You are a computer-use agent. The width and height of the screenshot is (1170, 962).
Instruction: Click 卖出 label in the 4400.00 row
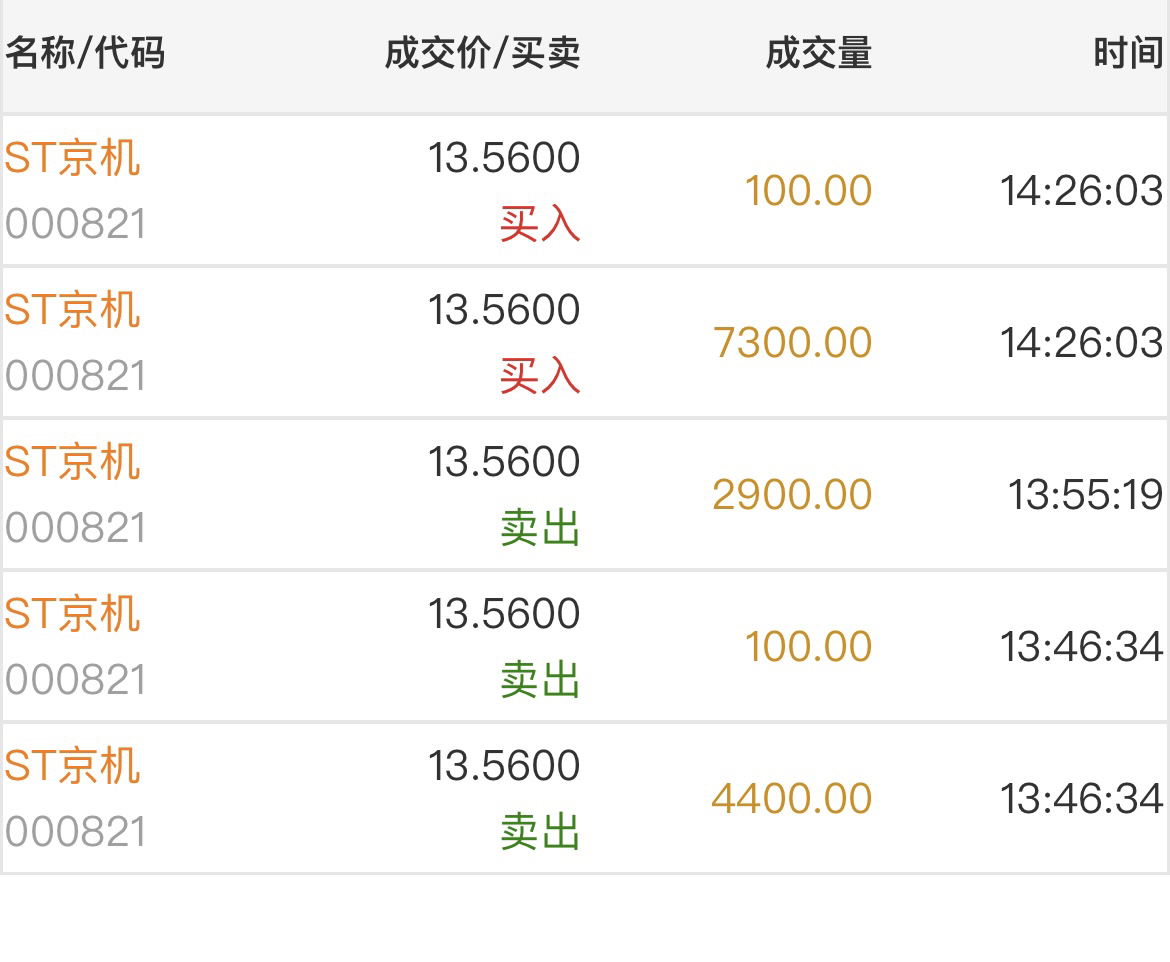coord(540,833)
